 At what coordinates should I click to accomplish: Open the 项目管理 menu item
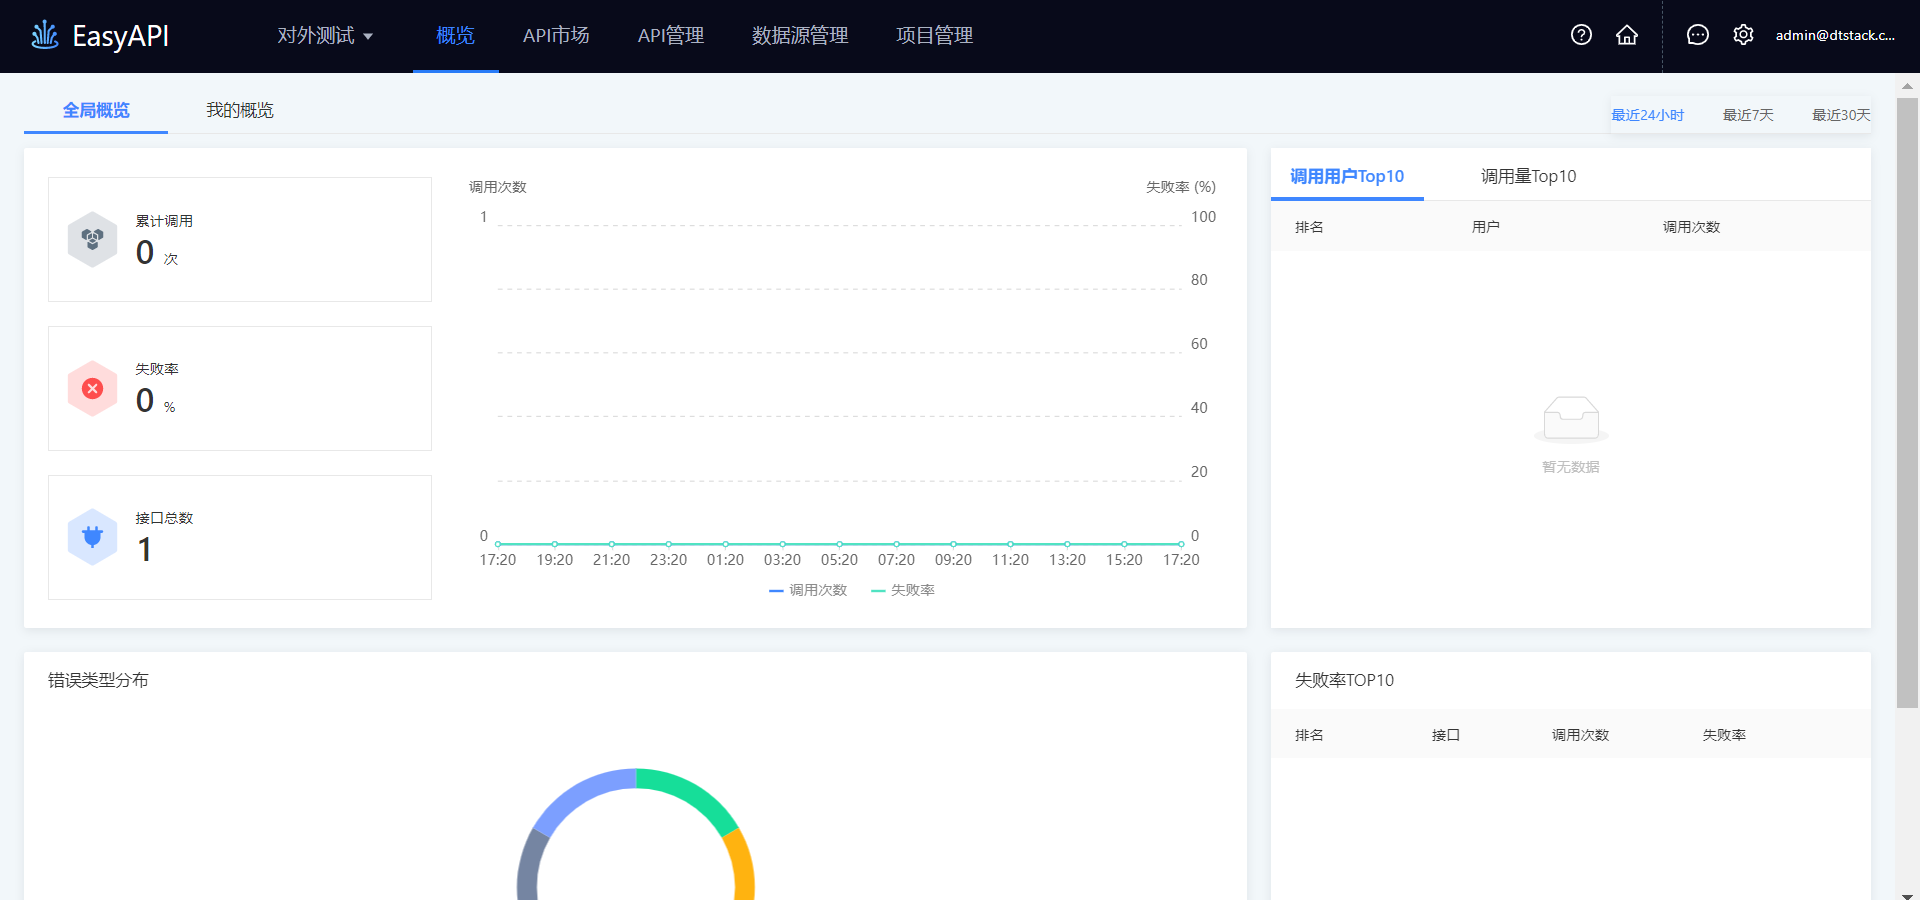(x=934, y=36)
